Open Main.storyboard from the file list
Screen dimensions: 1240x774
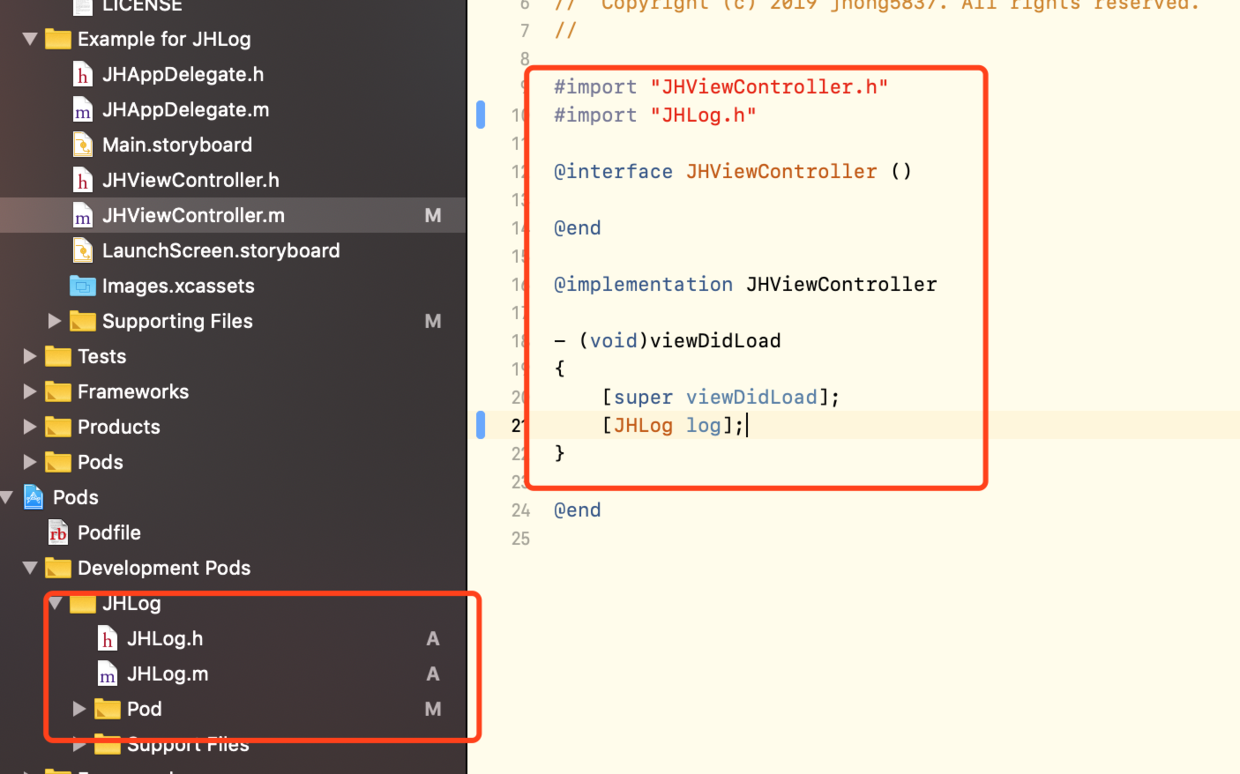177,145
